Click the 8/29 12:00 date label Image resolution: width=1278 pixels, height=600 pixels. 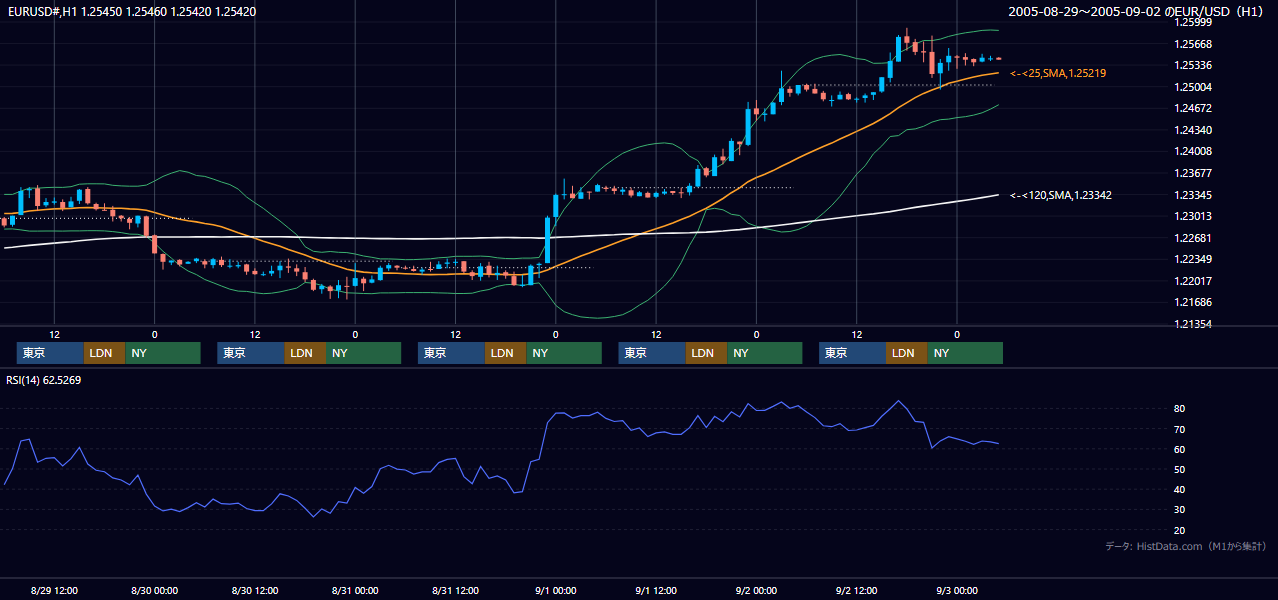coord(55,591)
